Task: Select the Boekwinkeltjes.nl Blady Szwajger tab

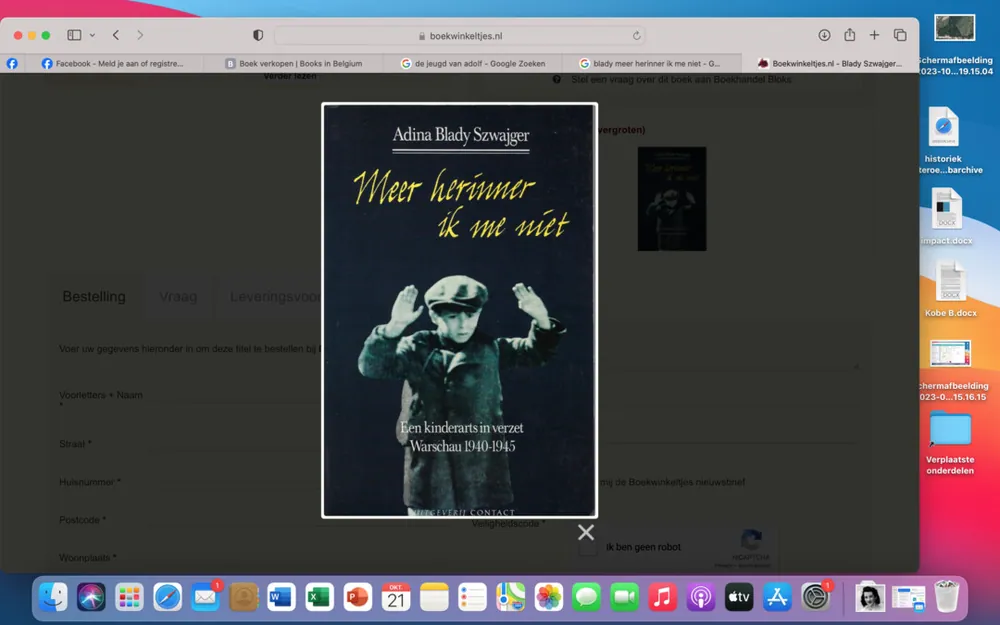Action: coord(830,63)
